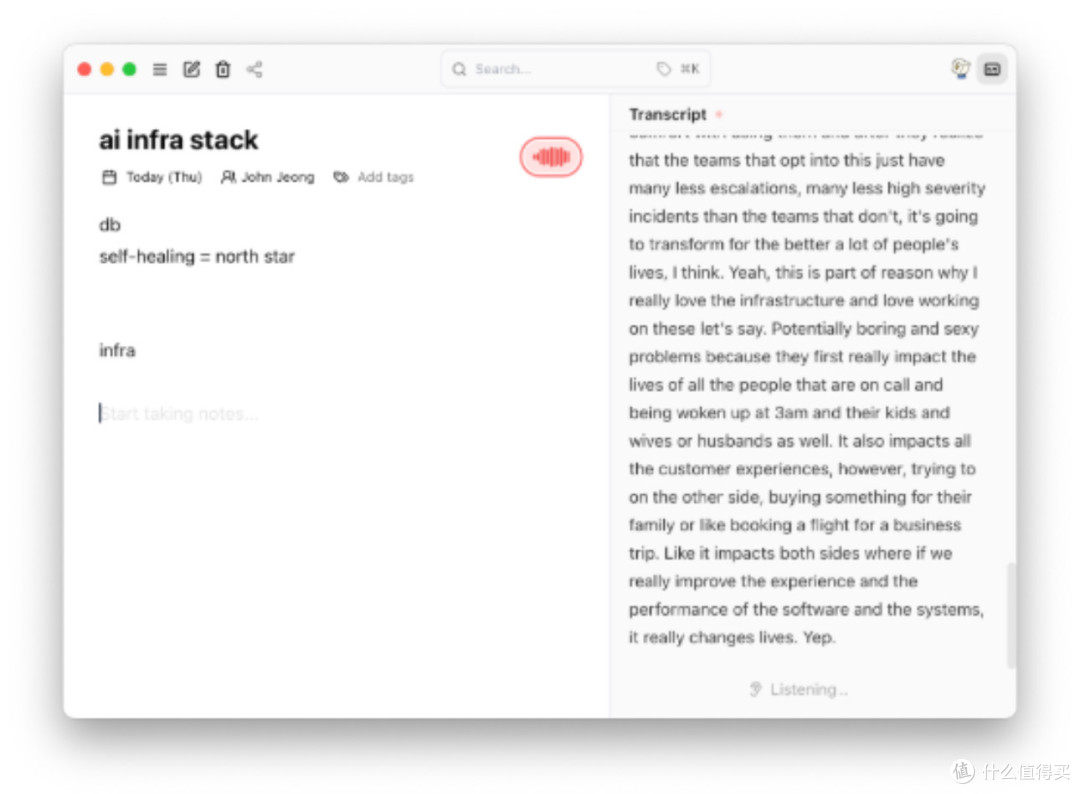Toggle the transcript panel button
The image size is (1080, 794).
992,69
